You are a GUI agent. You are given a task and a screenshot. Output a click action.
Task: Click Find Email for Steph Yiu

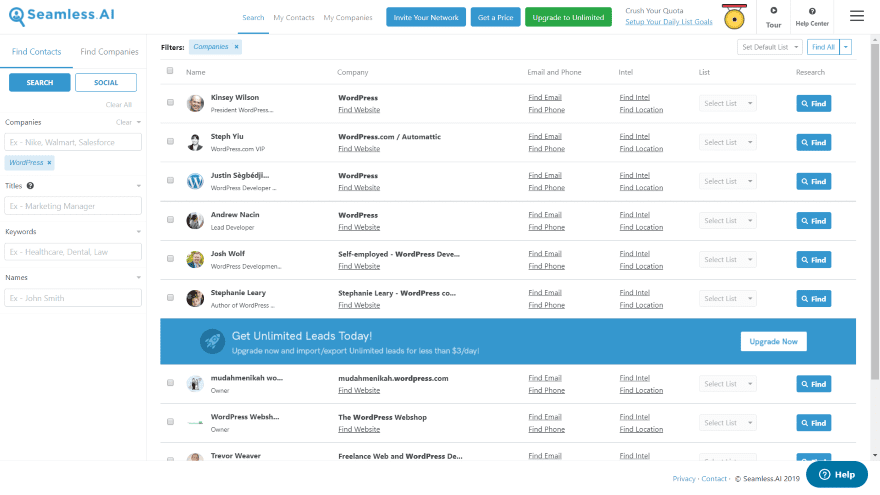545,136
